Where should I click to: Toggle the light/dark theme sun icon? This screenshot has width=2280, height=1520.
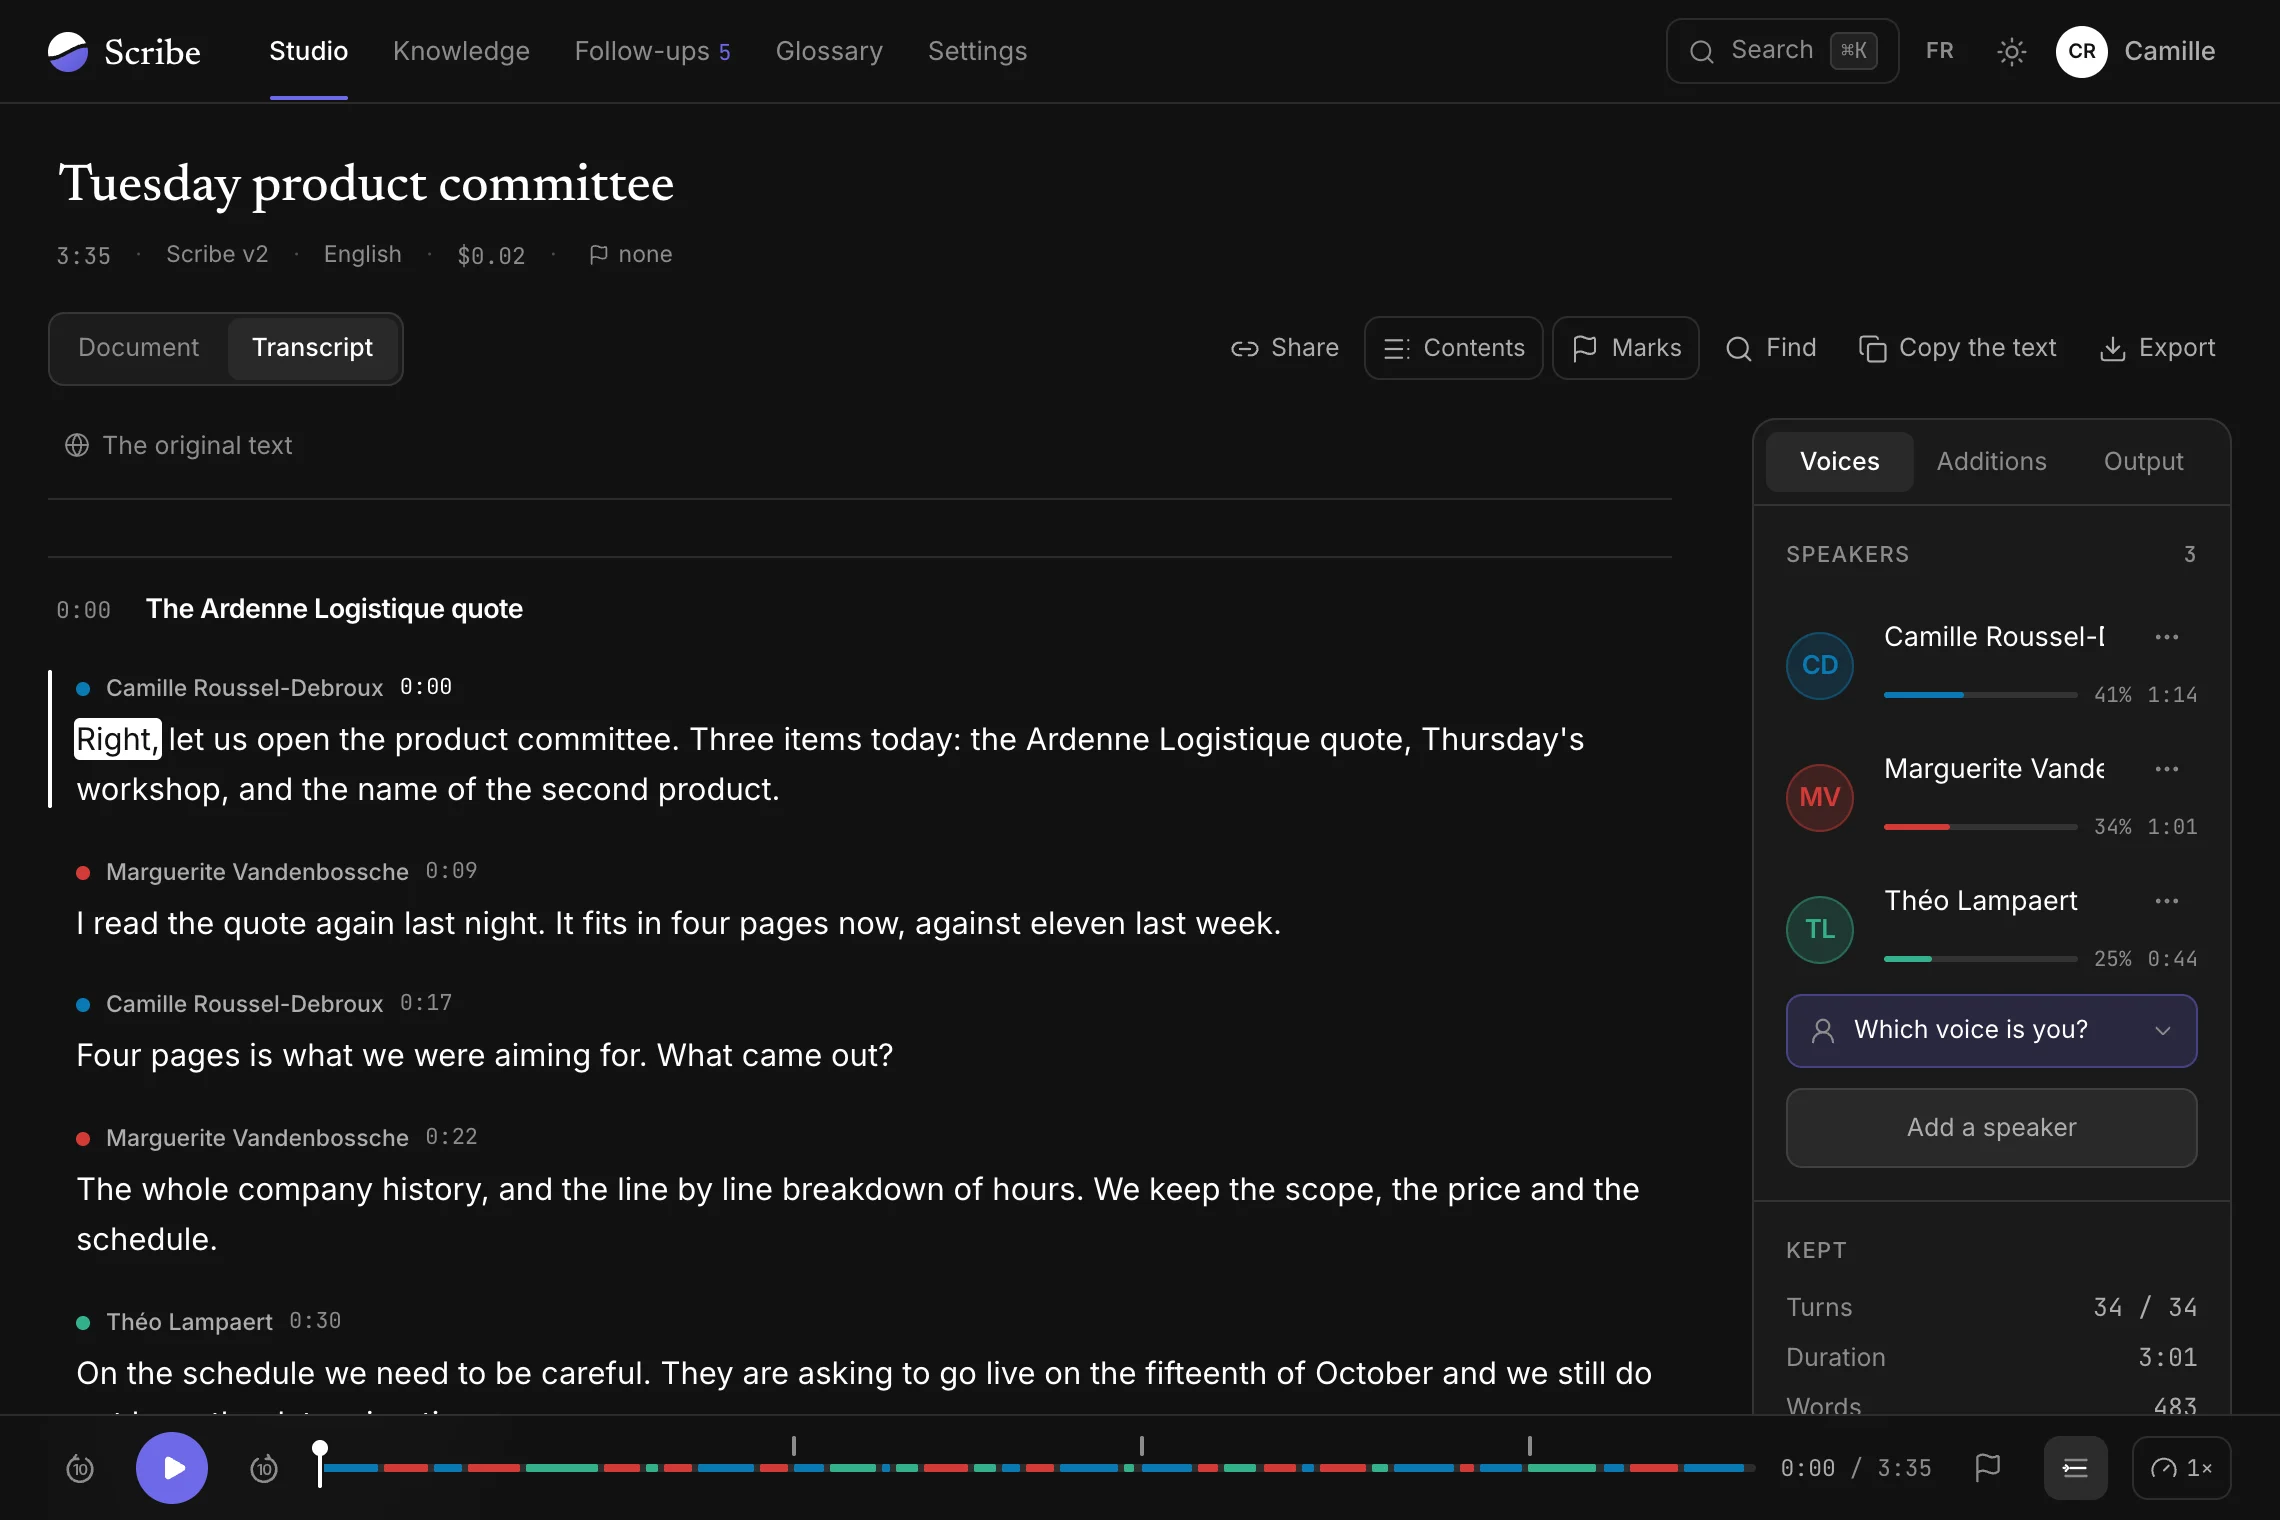pyautogui.click(x=2011, y=51)
